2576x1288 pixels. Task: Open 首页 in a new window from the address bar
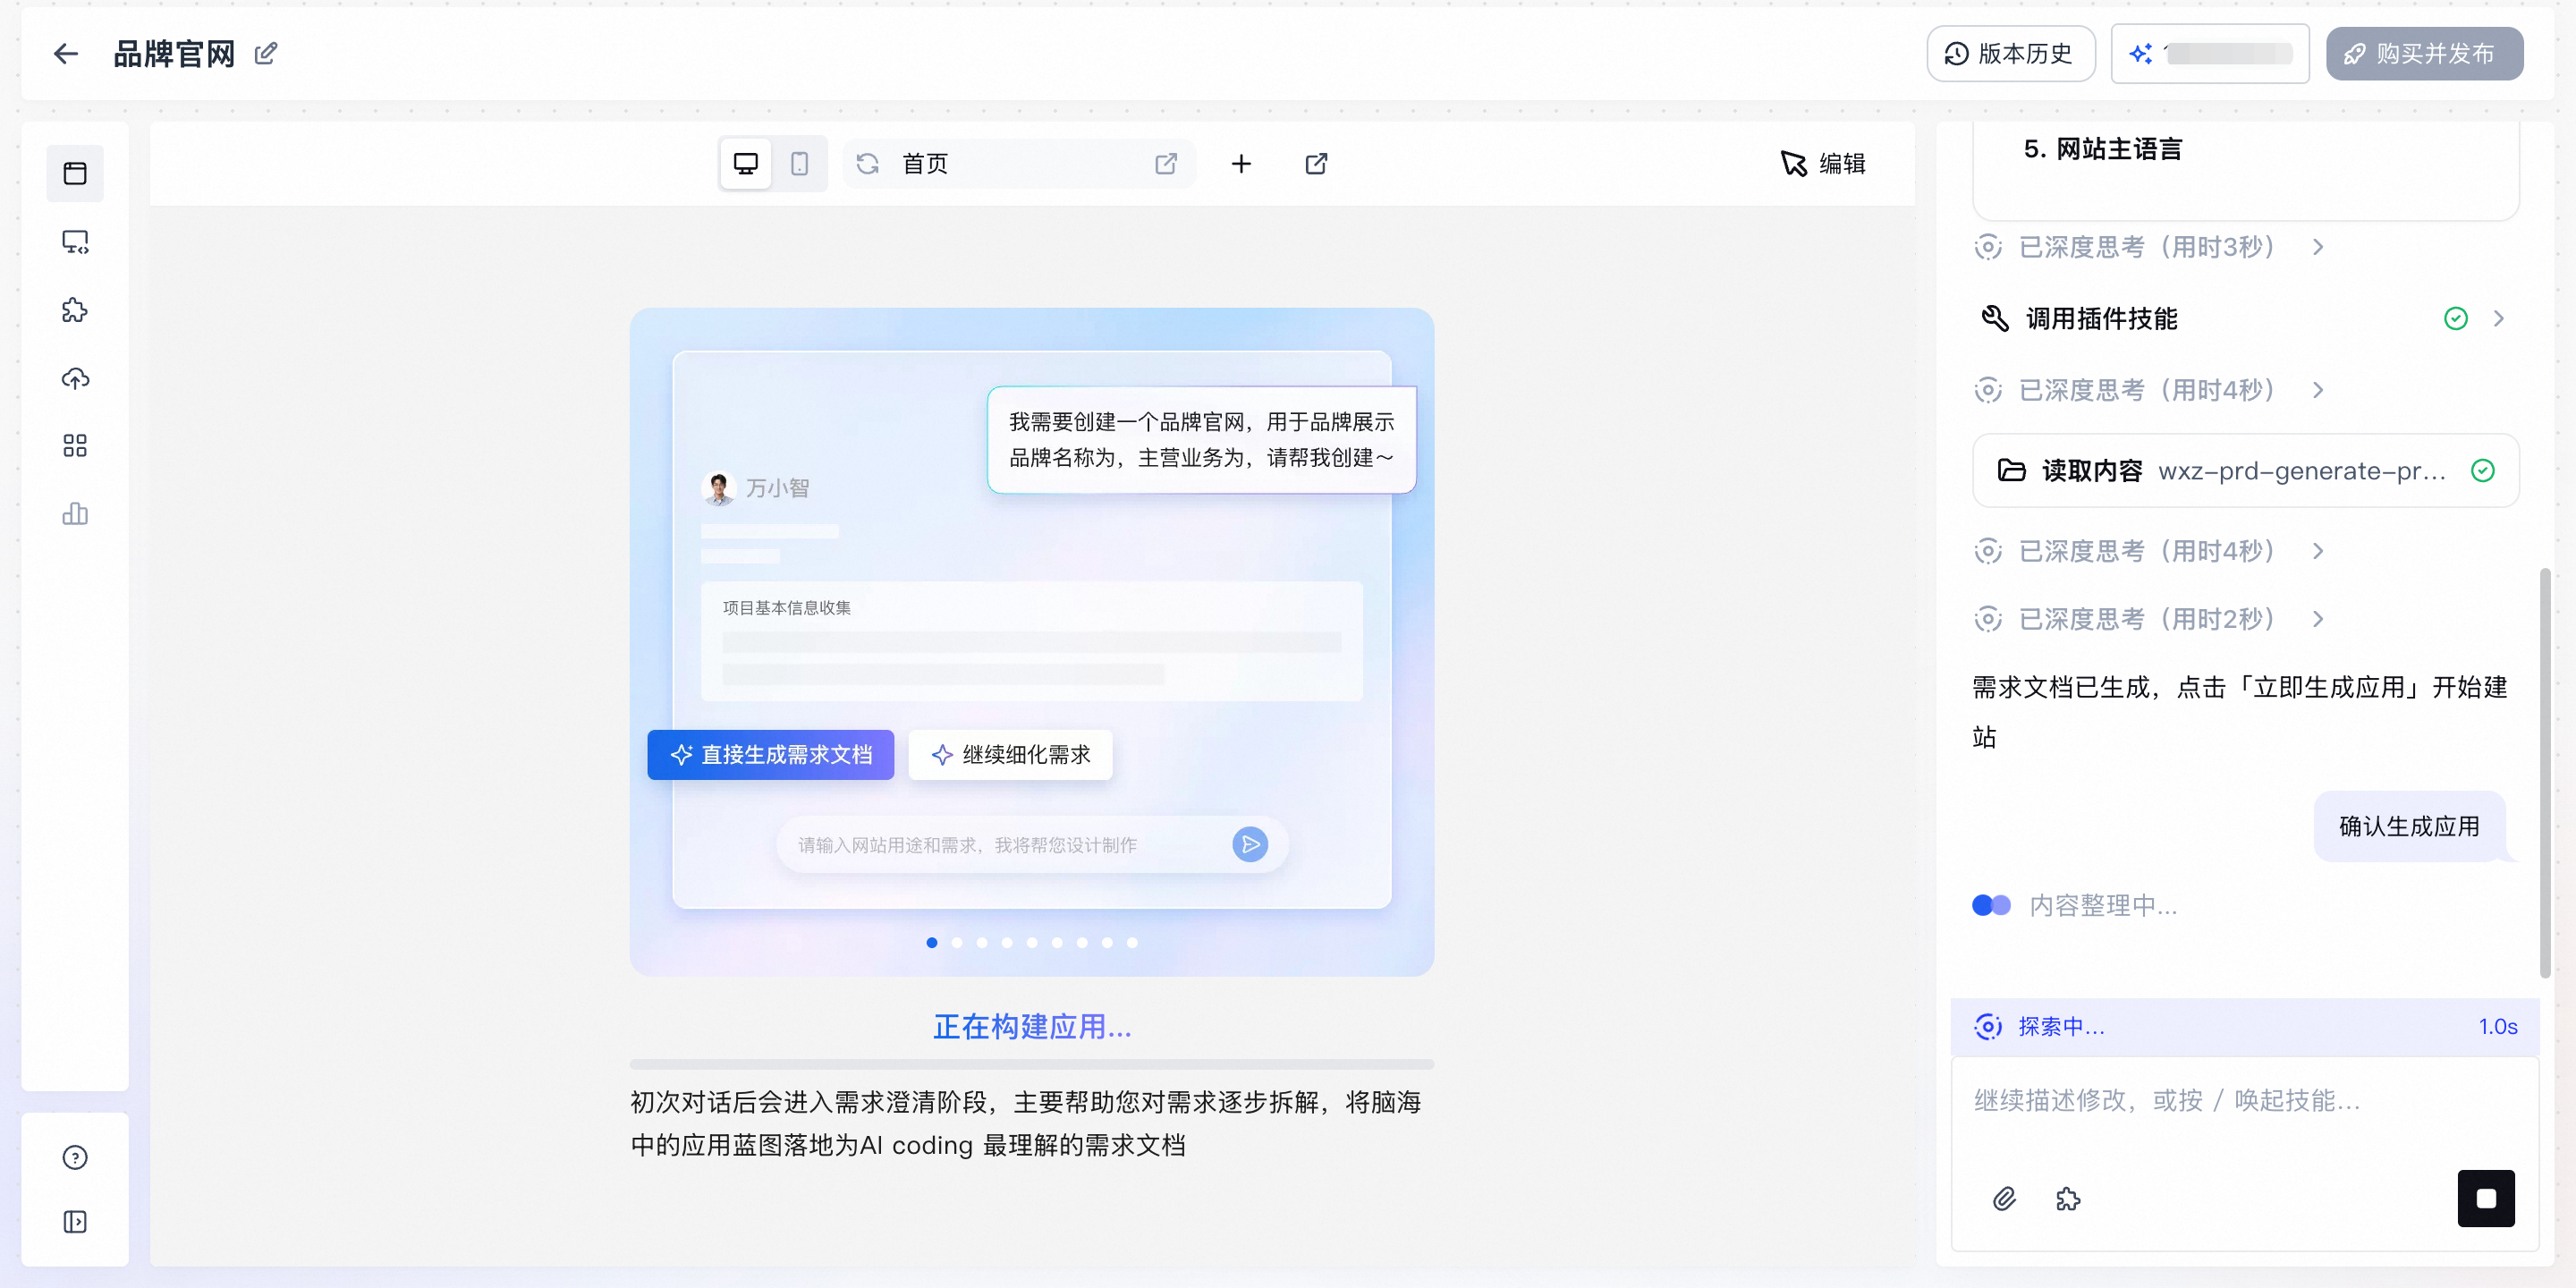tap(1166, 163)
